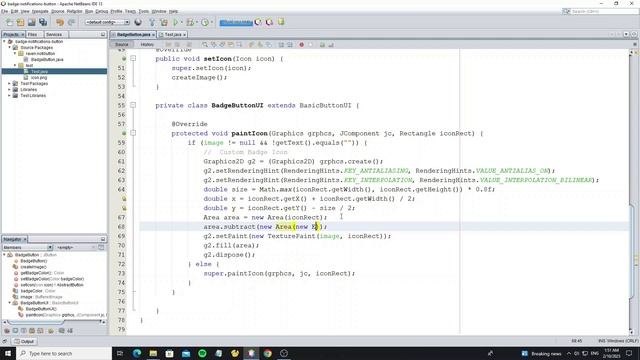This screenshot has width=640, height=360.
Task: Open Windows Start menu
Action: (x=8, y=353)
